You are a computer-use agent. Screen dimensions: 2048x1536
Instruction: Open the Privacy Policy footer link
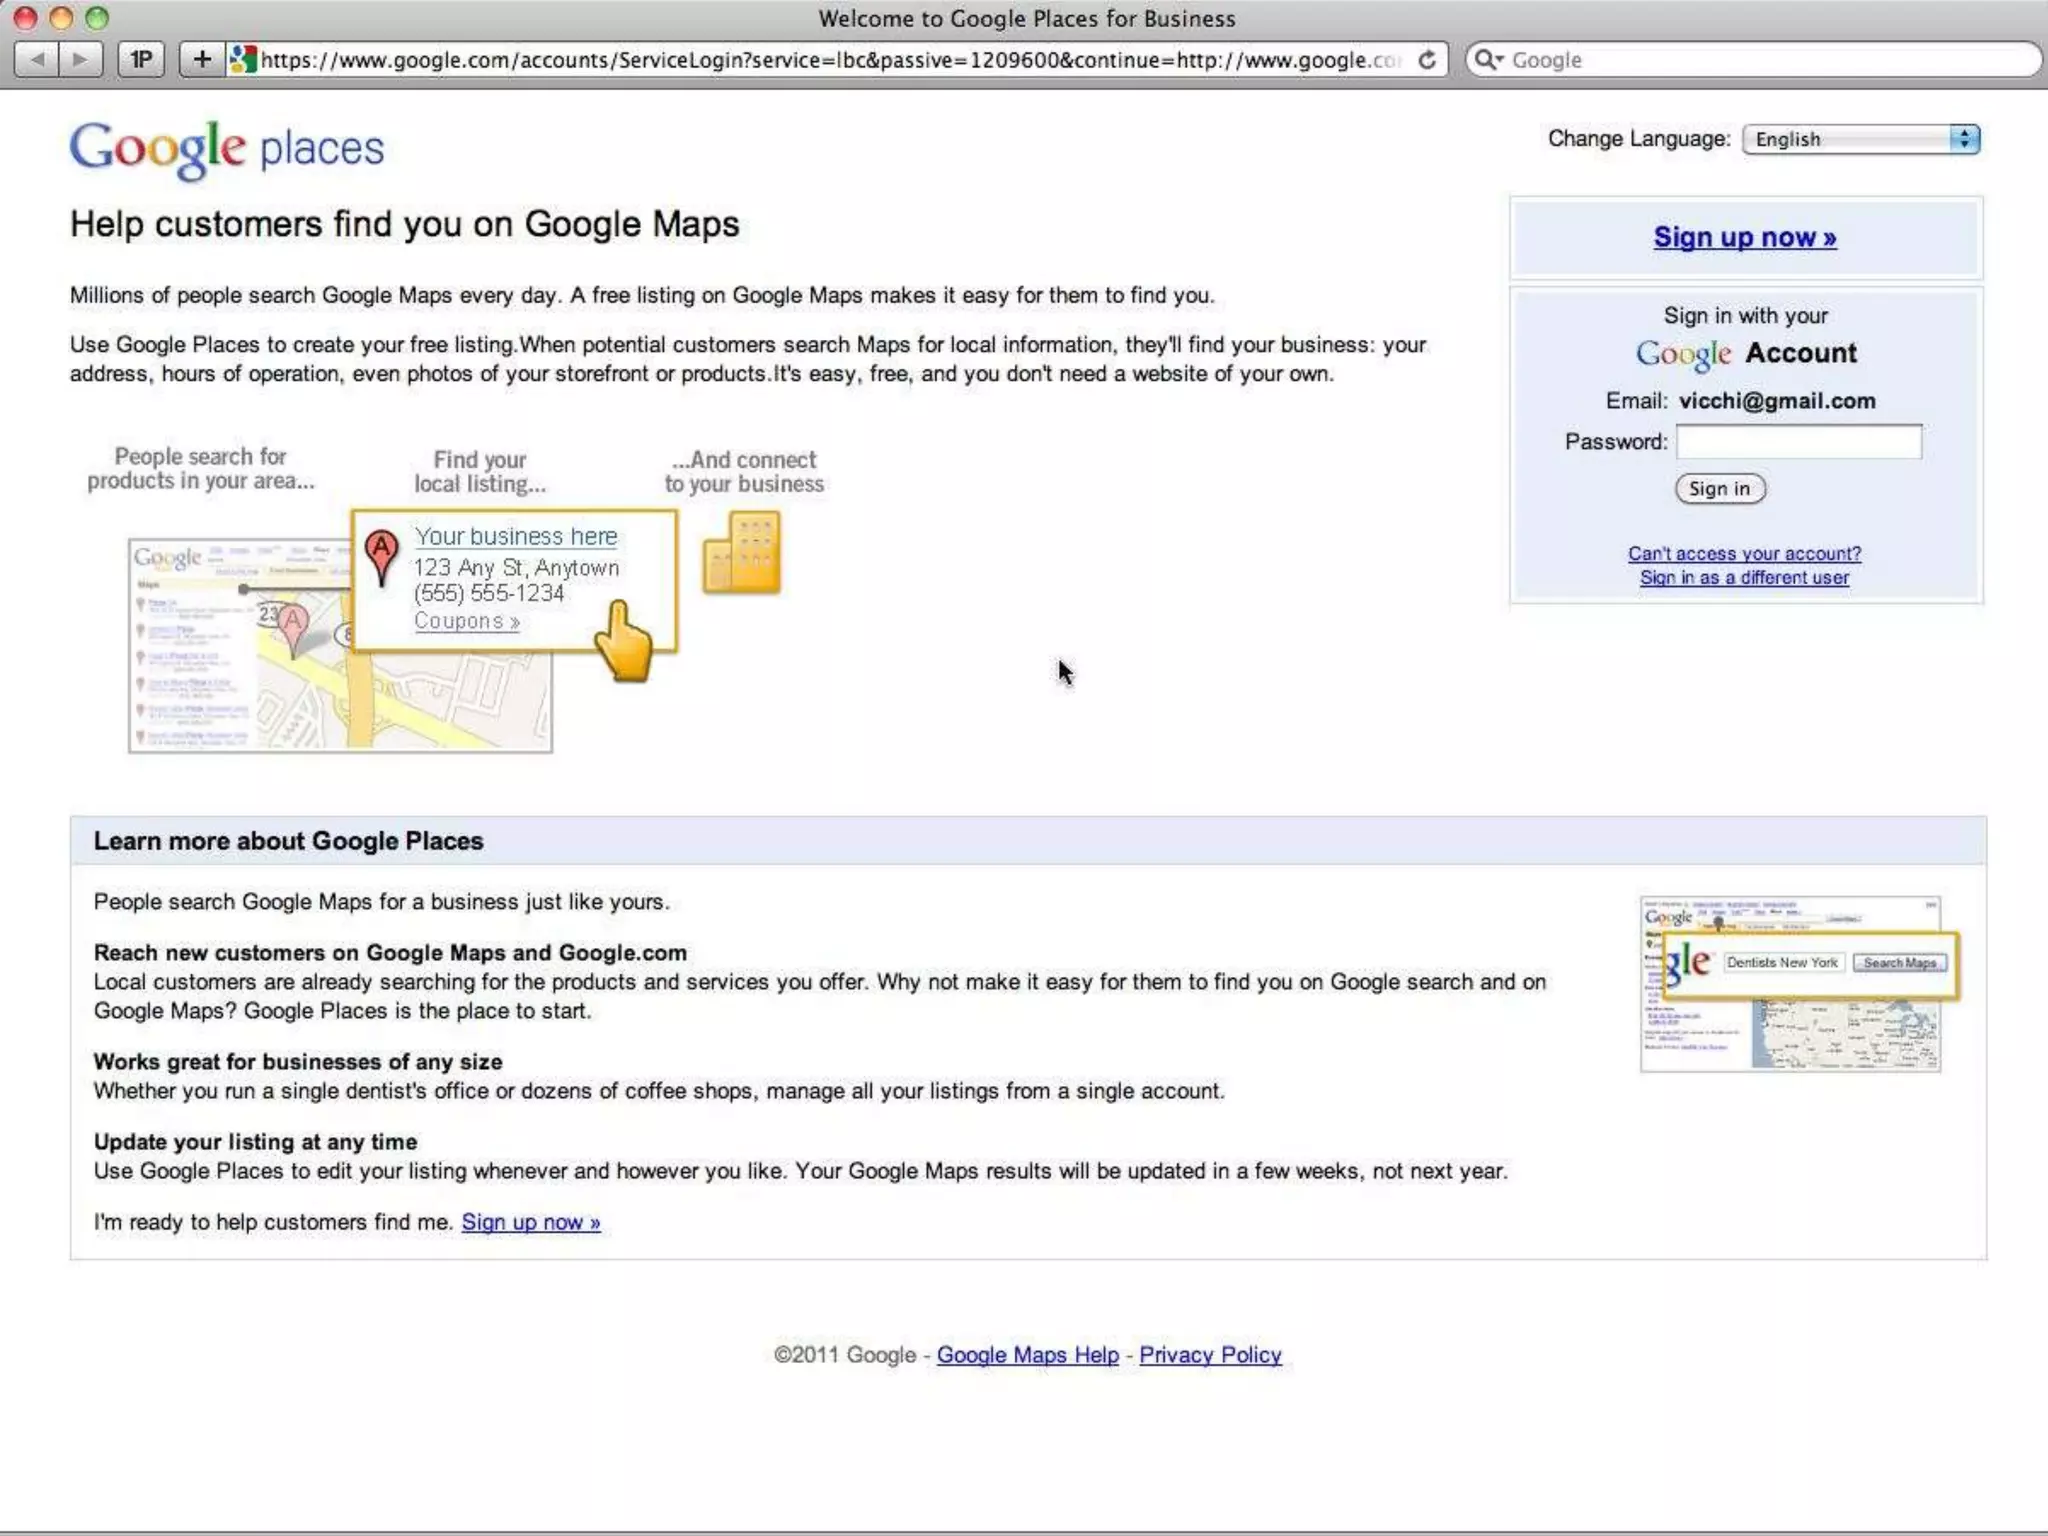(x=1210, y=1356)
